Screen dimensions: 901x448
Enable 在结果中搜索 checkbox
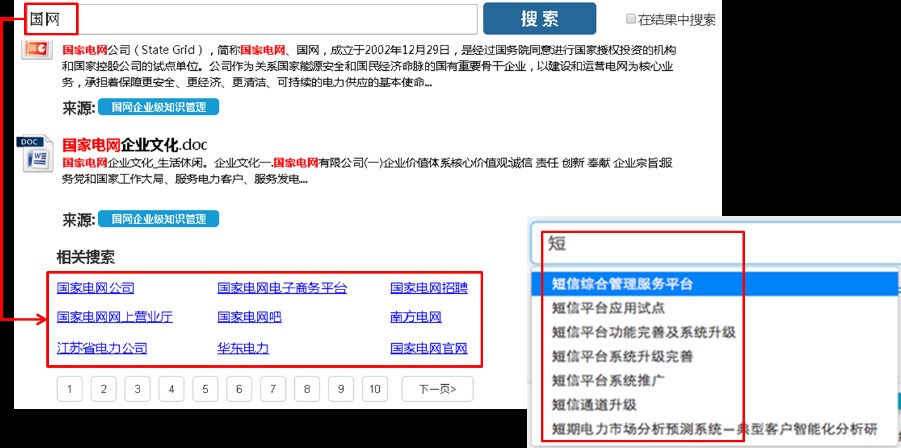click(x=631, y=19)
